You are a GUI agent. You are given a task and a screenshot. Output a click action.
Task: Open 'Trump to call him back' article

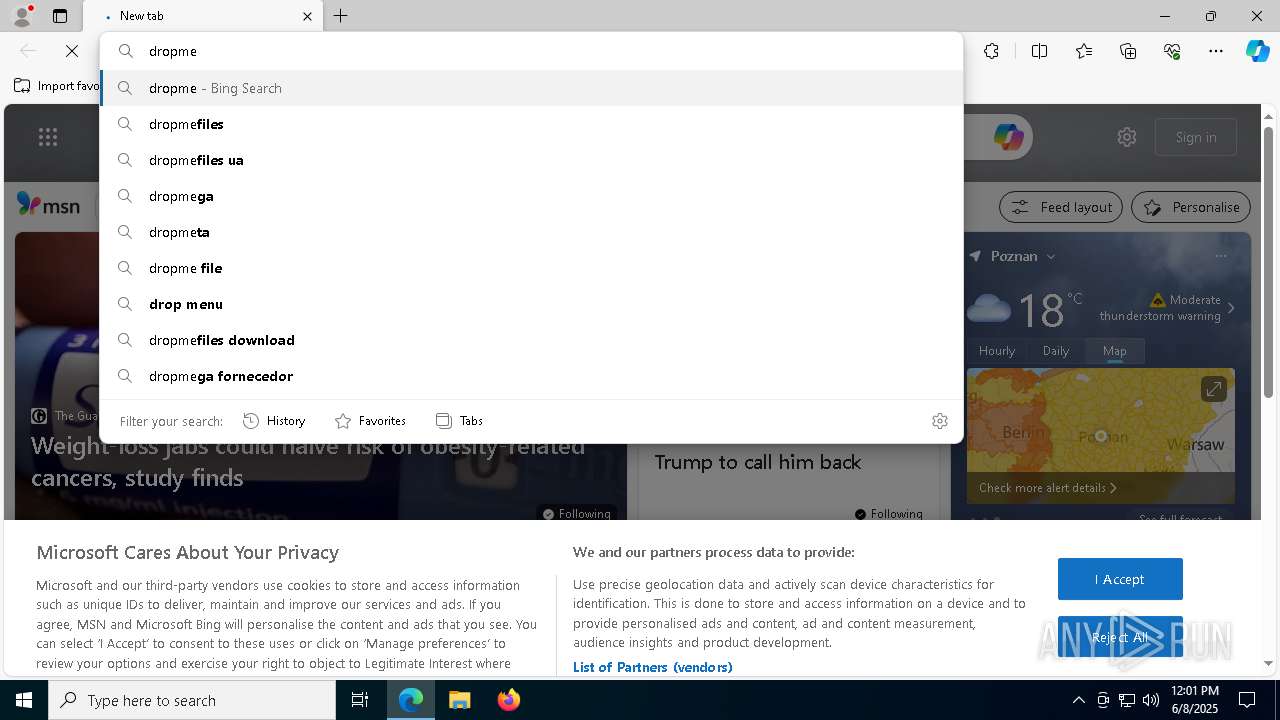tap(757, 462)
